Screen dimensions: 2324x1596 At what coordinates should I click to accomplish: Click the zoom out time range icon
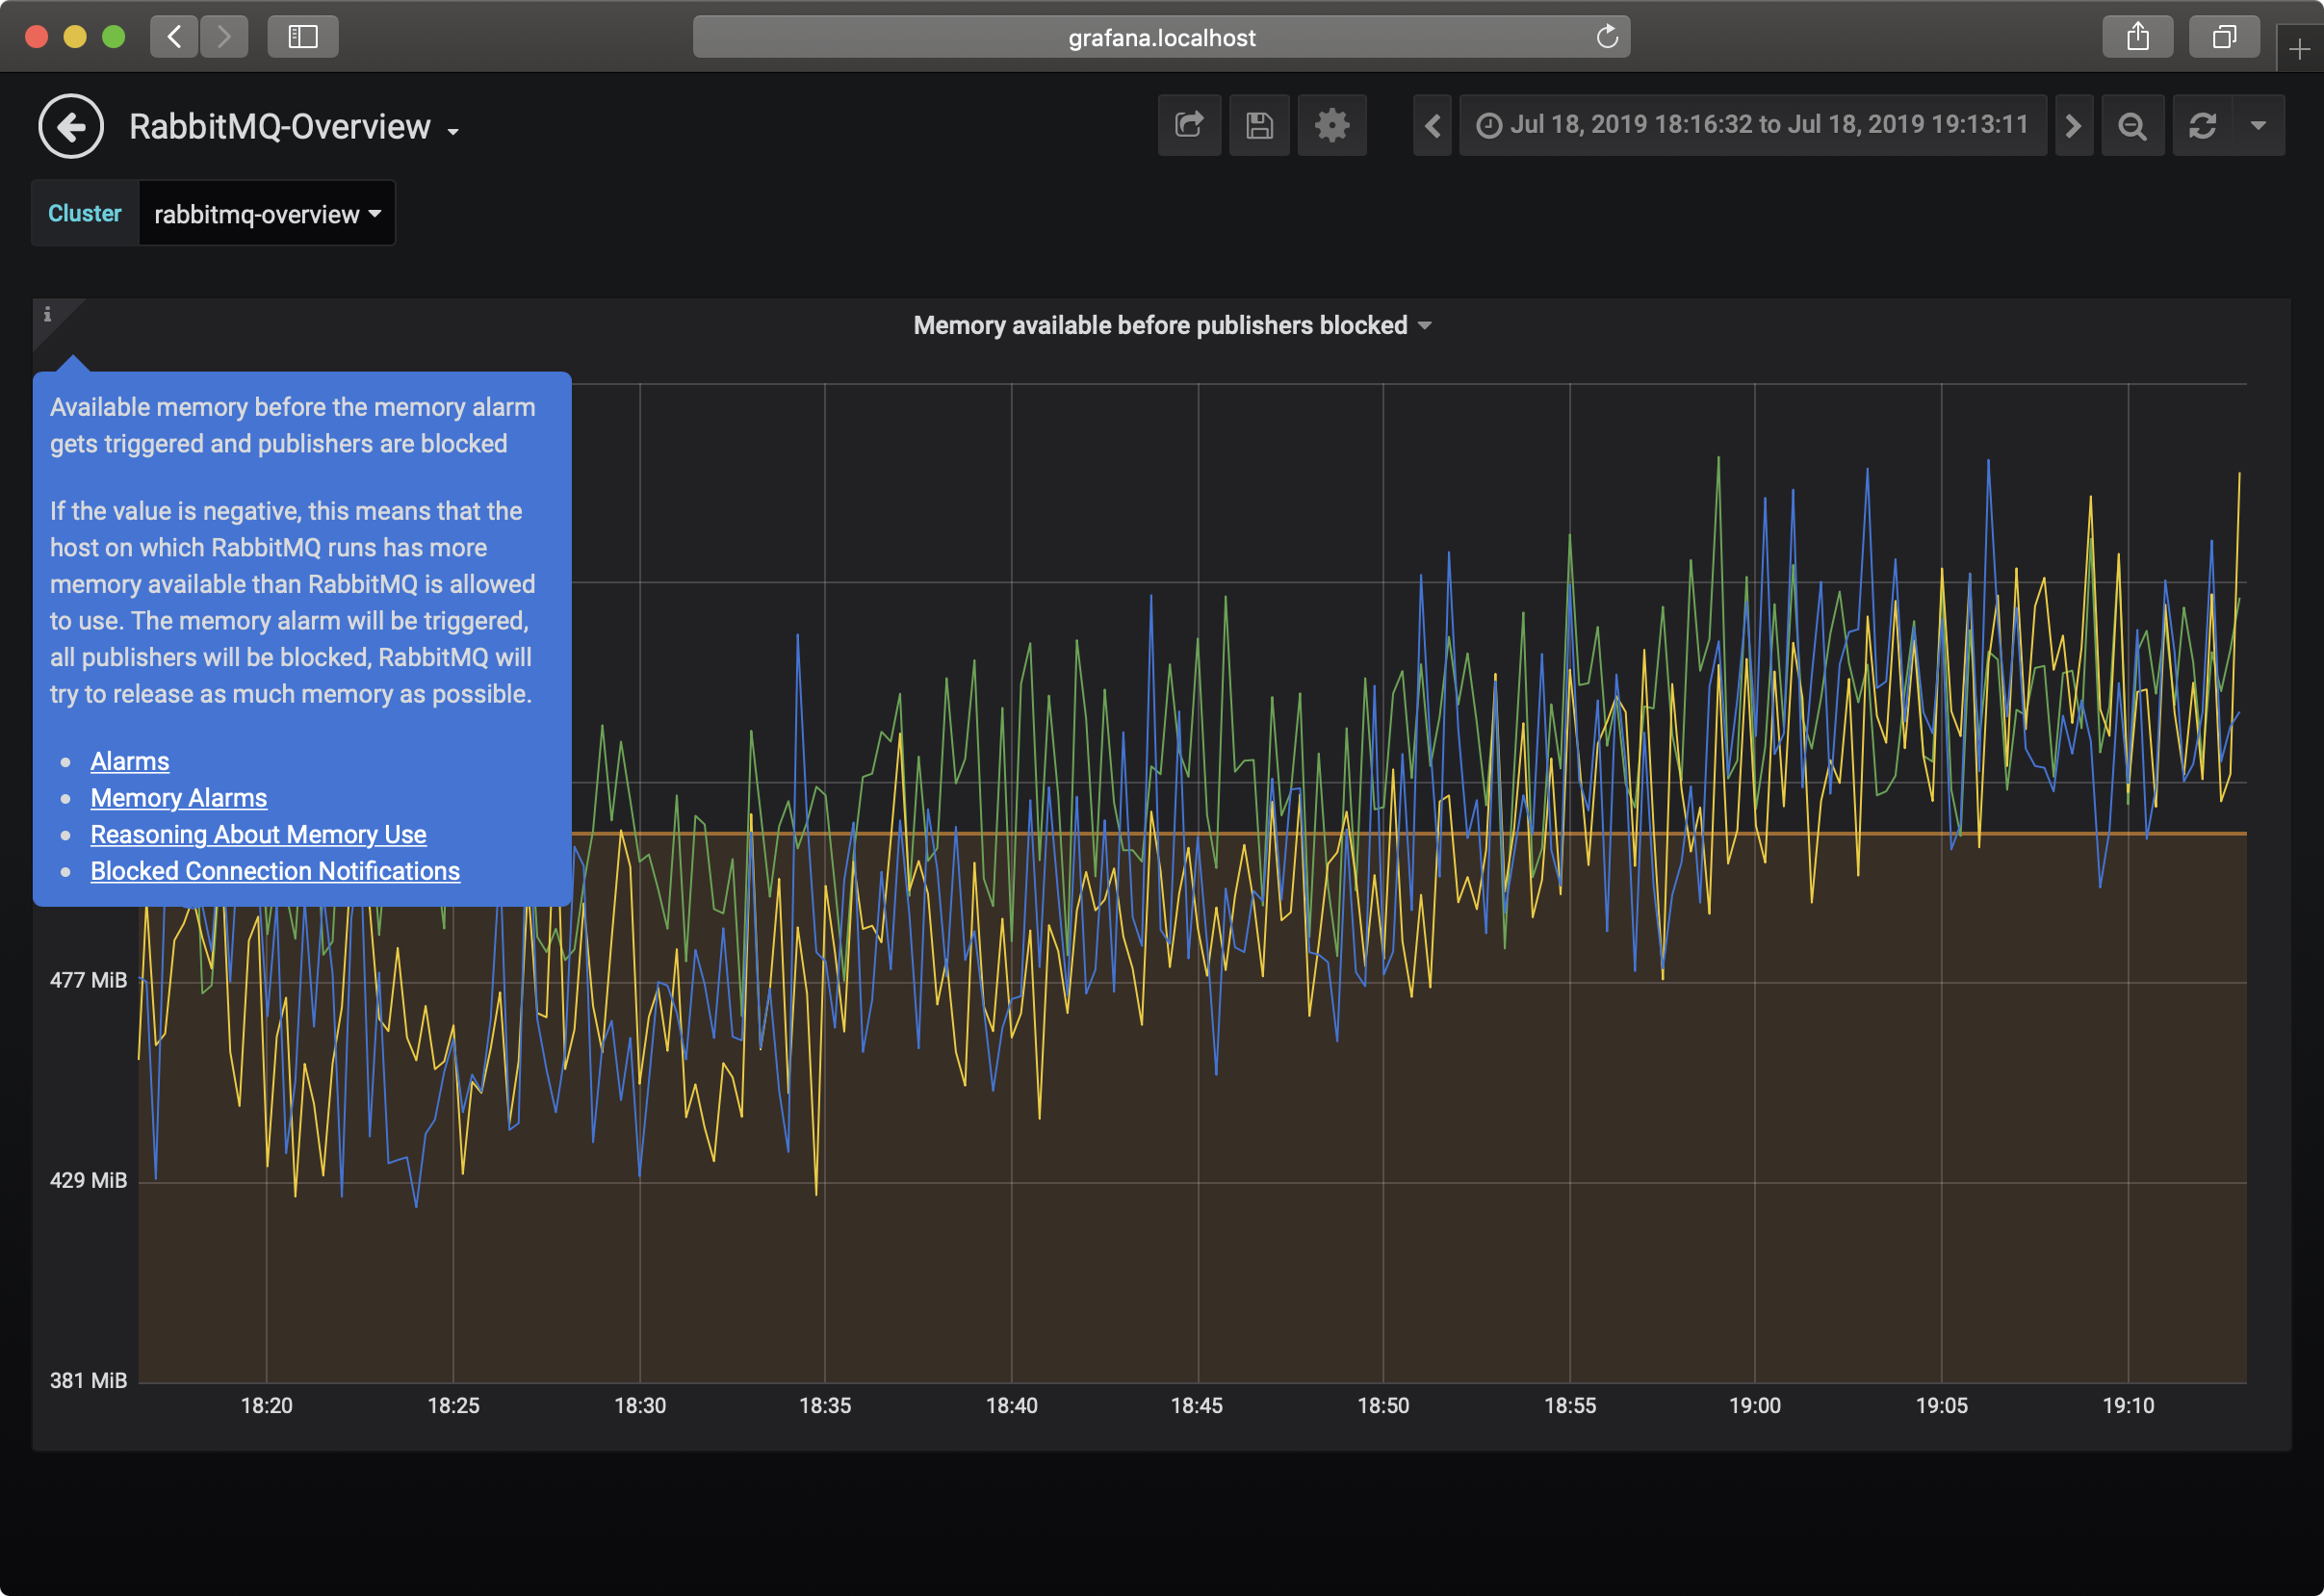tap(2132, 126)
